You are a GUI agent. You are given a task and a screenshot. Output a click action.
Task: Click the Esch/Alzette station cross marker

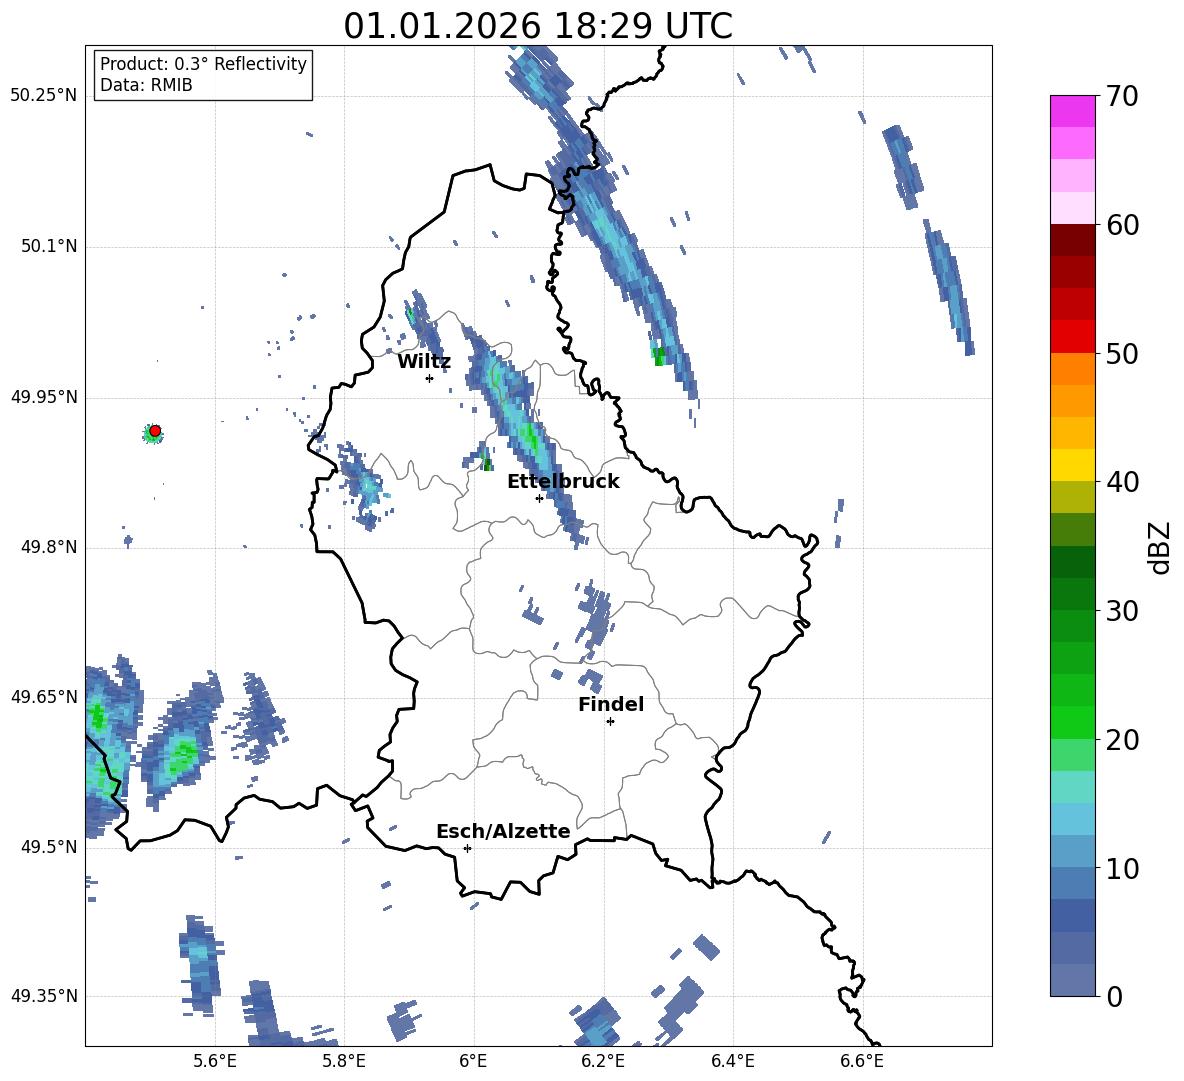[x=467, y=848]
